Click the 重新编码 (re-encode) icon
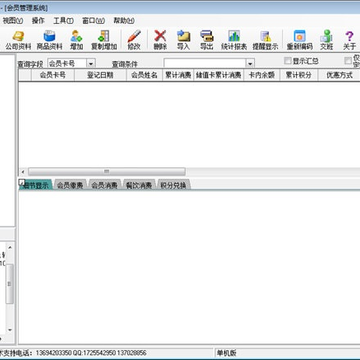Screen dimensions: 360x360 point(300,40)
